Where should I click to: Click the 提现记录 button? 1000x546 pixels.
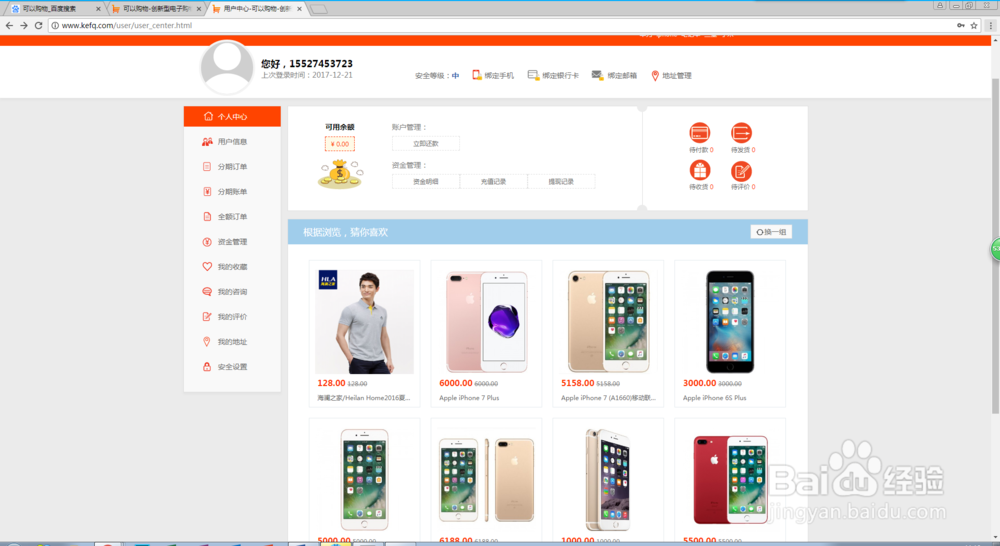(561, 182)
